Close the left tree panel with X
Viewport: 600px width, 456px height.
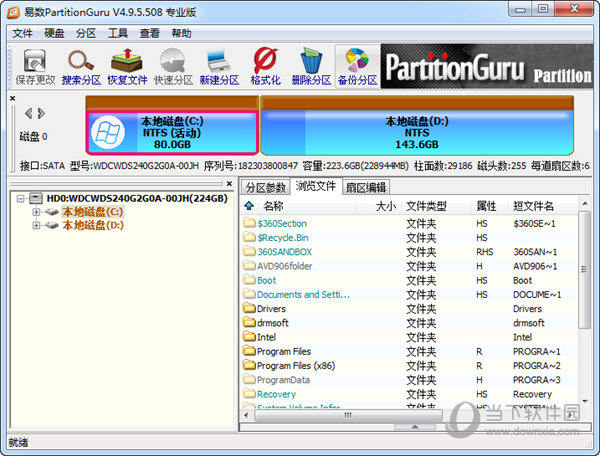(x=229, y=184)
